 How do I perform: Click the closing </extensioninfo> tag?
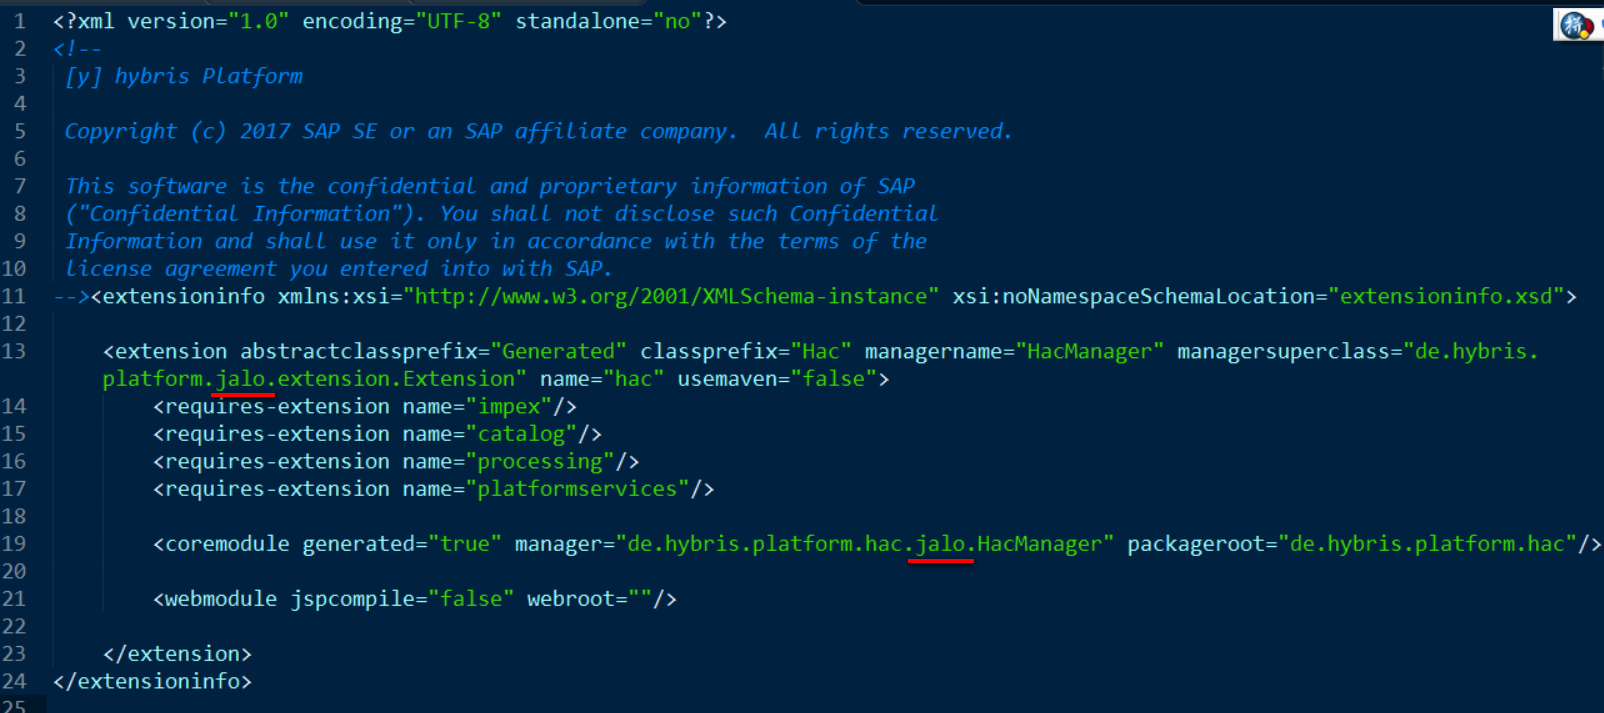coord(152,681)
